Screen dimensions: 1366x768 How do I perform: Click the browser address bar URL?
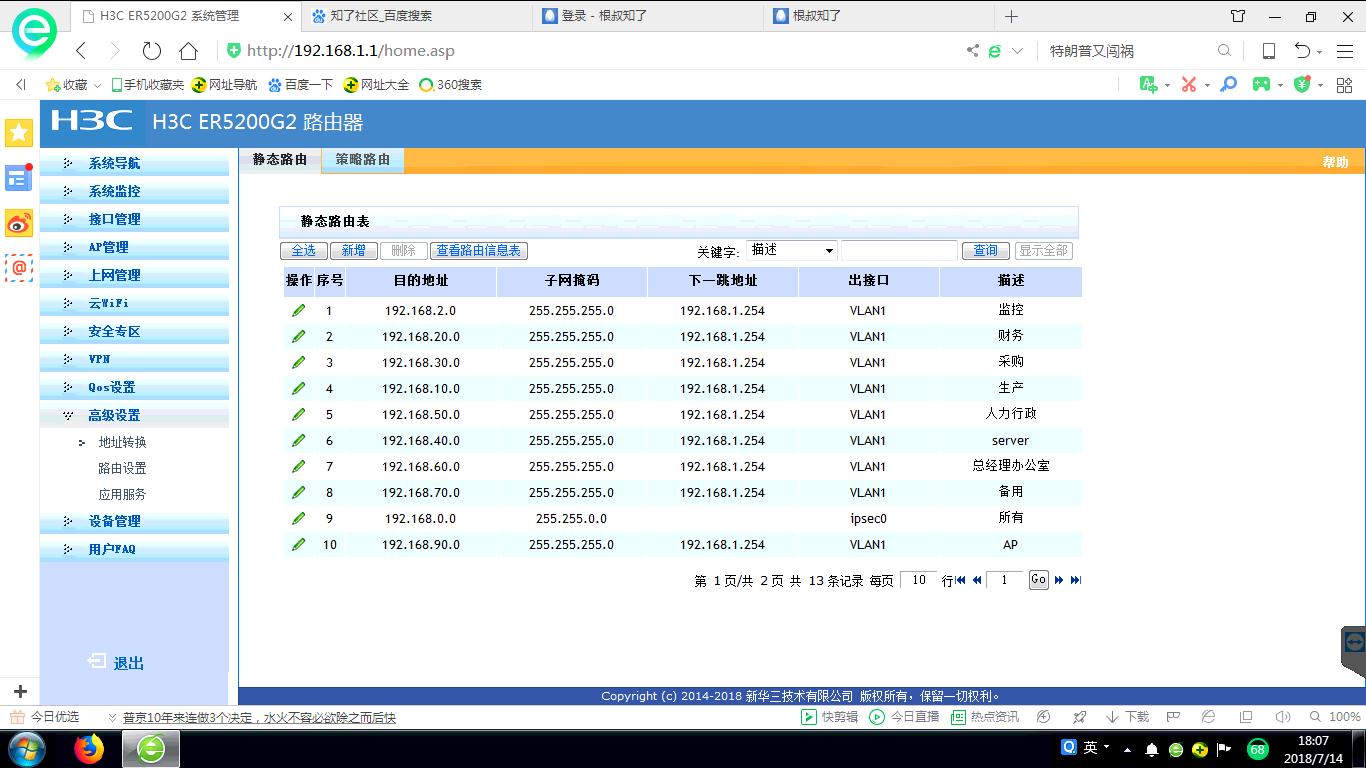350,51
